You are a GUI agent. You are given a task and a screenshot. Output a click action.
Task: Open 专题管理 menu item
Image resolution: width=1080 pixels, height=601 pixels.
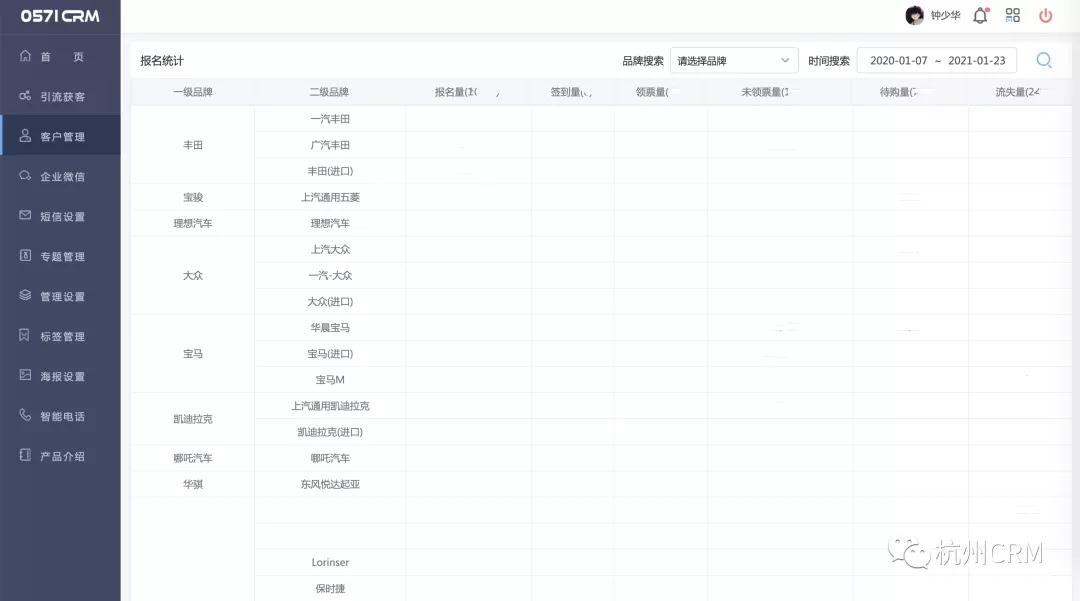click(61, 256)
